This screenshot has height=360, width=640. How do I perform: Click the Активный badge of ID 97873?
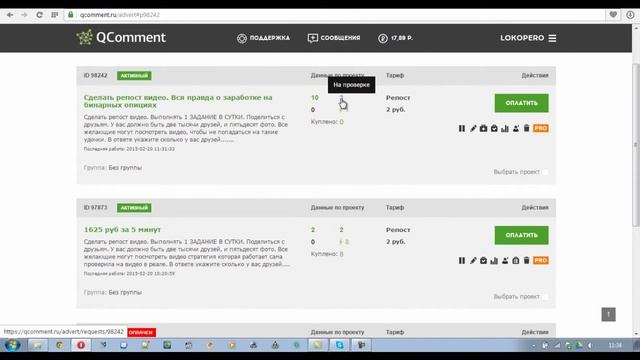134,208
